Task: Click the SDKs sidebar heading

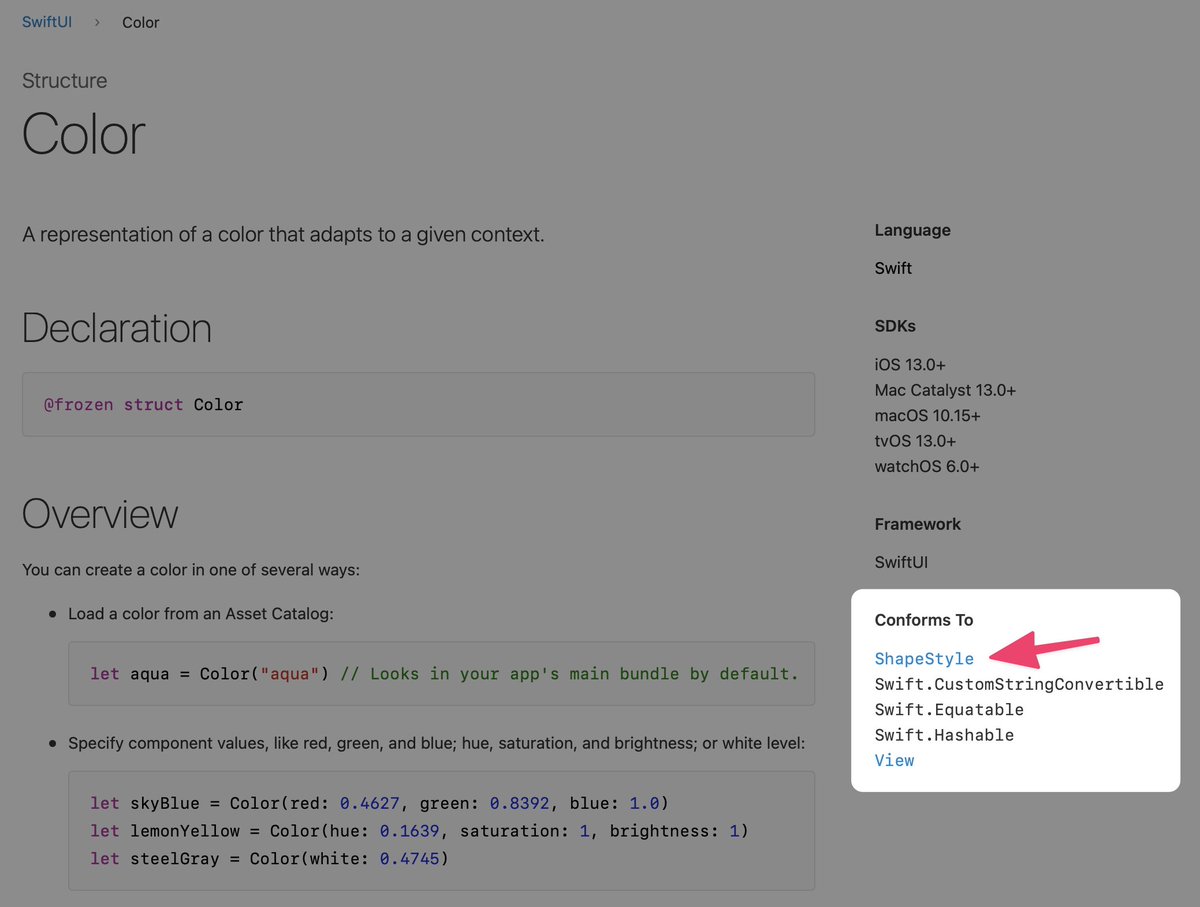Action: point(895,326)
